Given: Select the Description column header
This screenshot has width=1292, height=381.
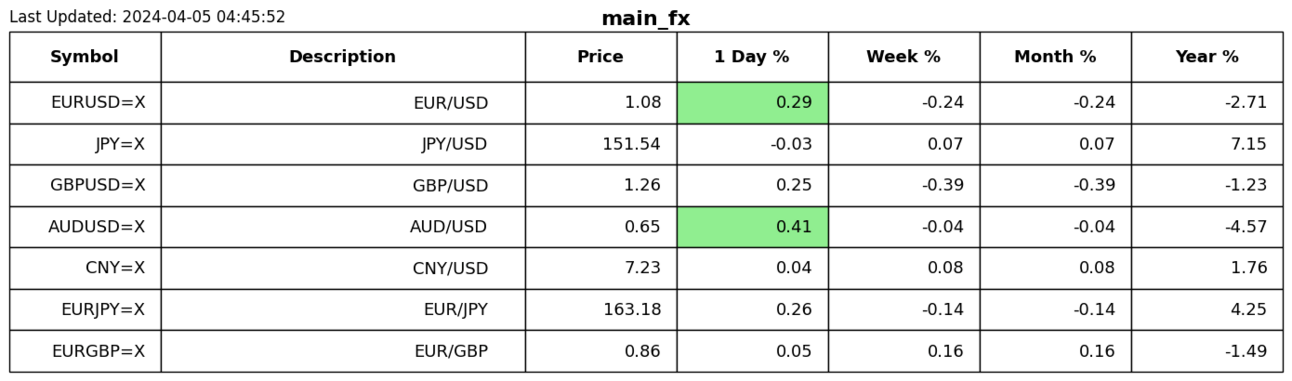Looking at the screenshot, I should [343, 57].
